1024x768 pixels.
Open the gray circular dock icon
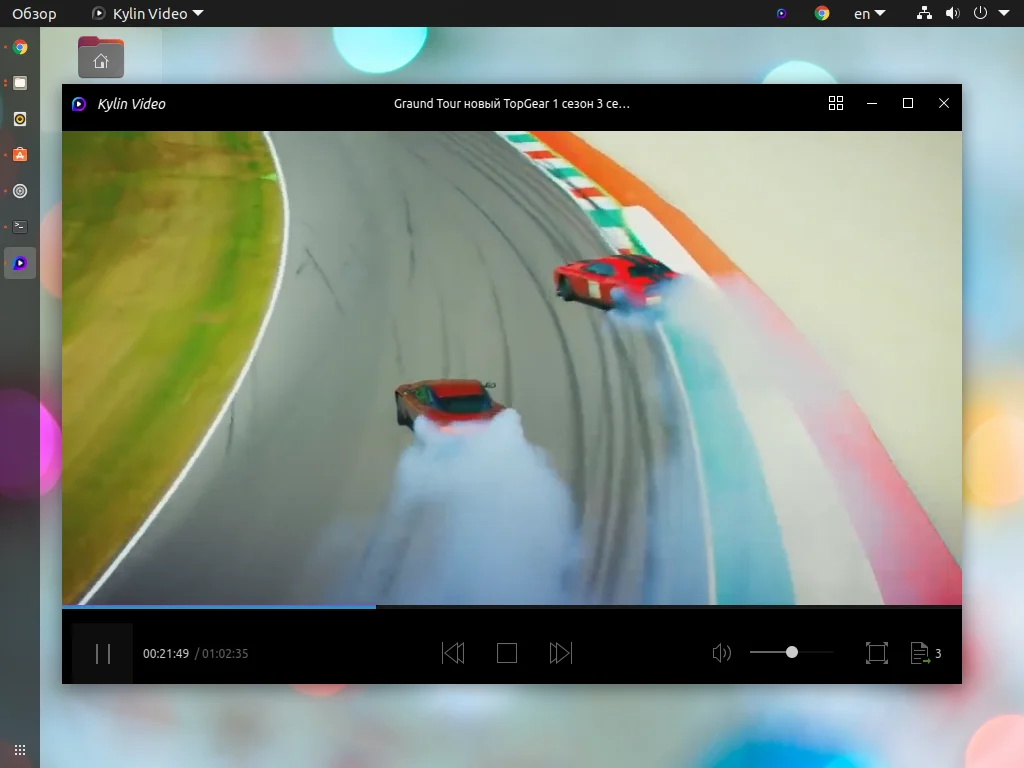[x=20, y=191]
